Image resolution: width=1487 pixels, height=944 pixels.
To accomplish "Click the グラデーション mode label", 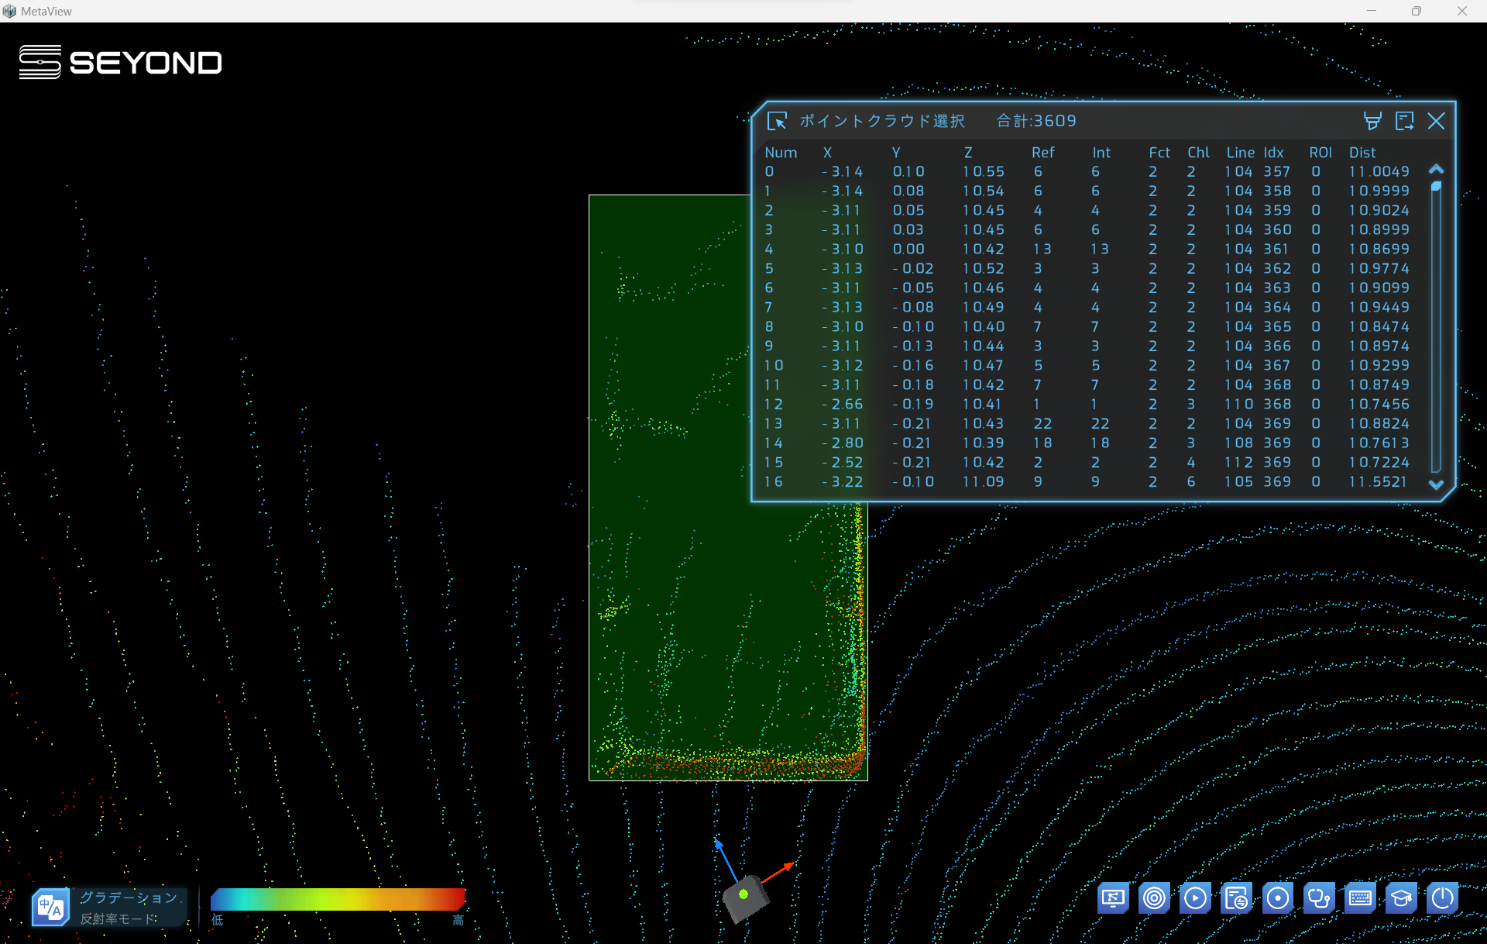I will [129, 898].
